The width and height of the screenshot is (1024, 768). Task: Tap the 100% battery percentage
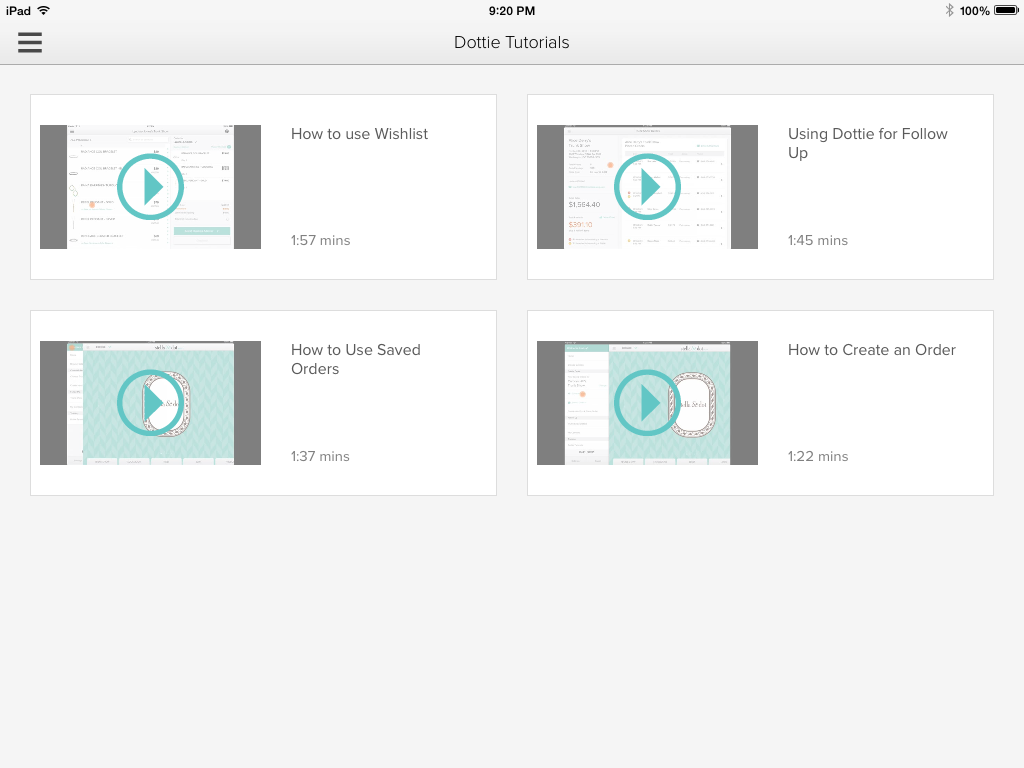(974, 11)
